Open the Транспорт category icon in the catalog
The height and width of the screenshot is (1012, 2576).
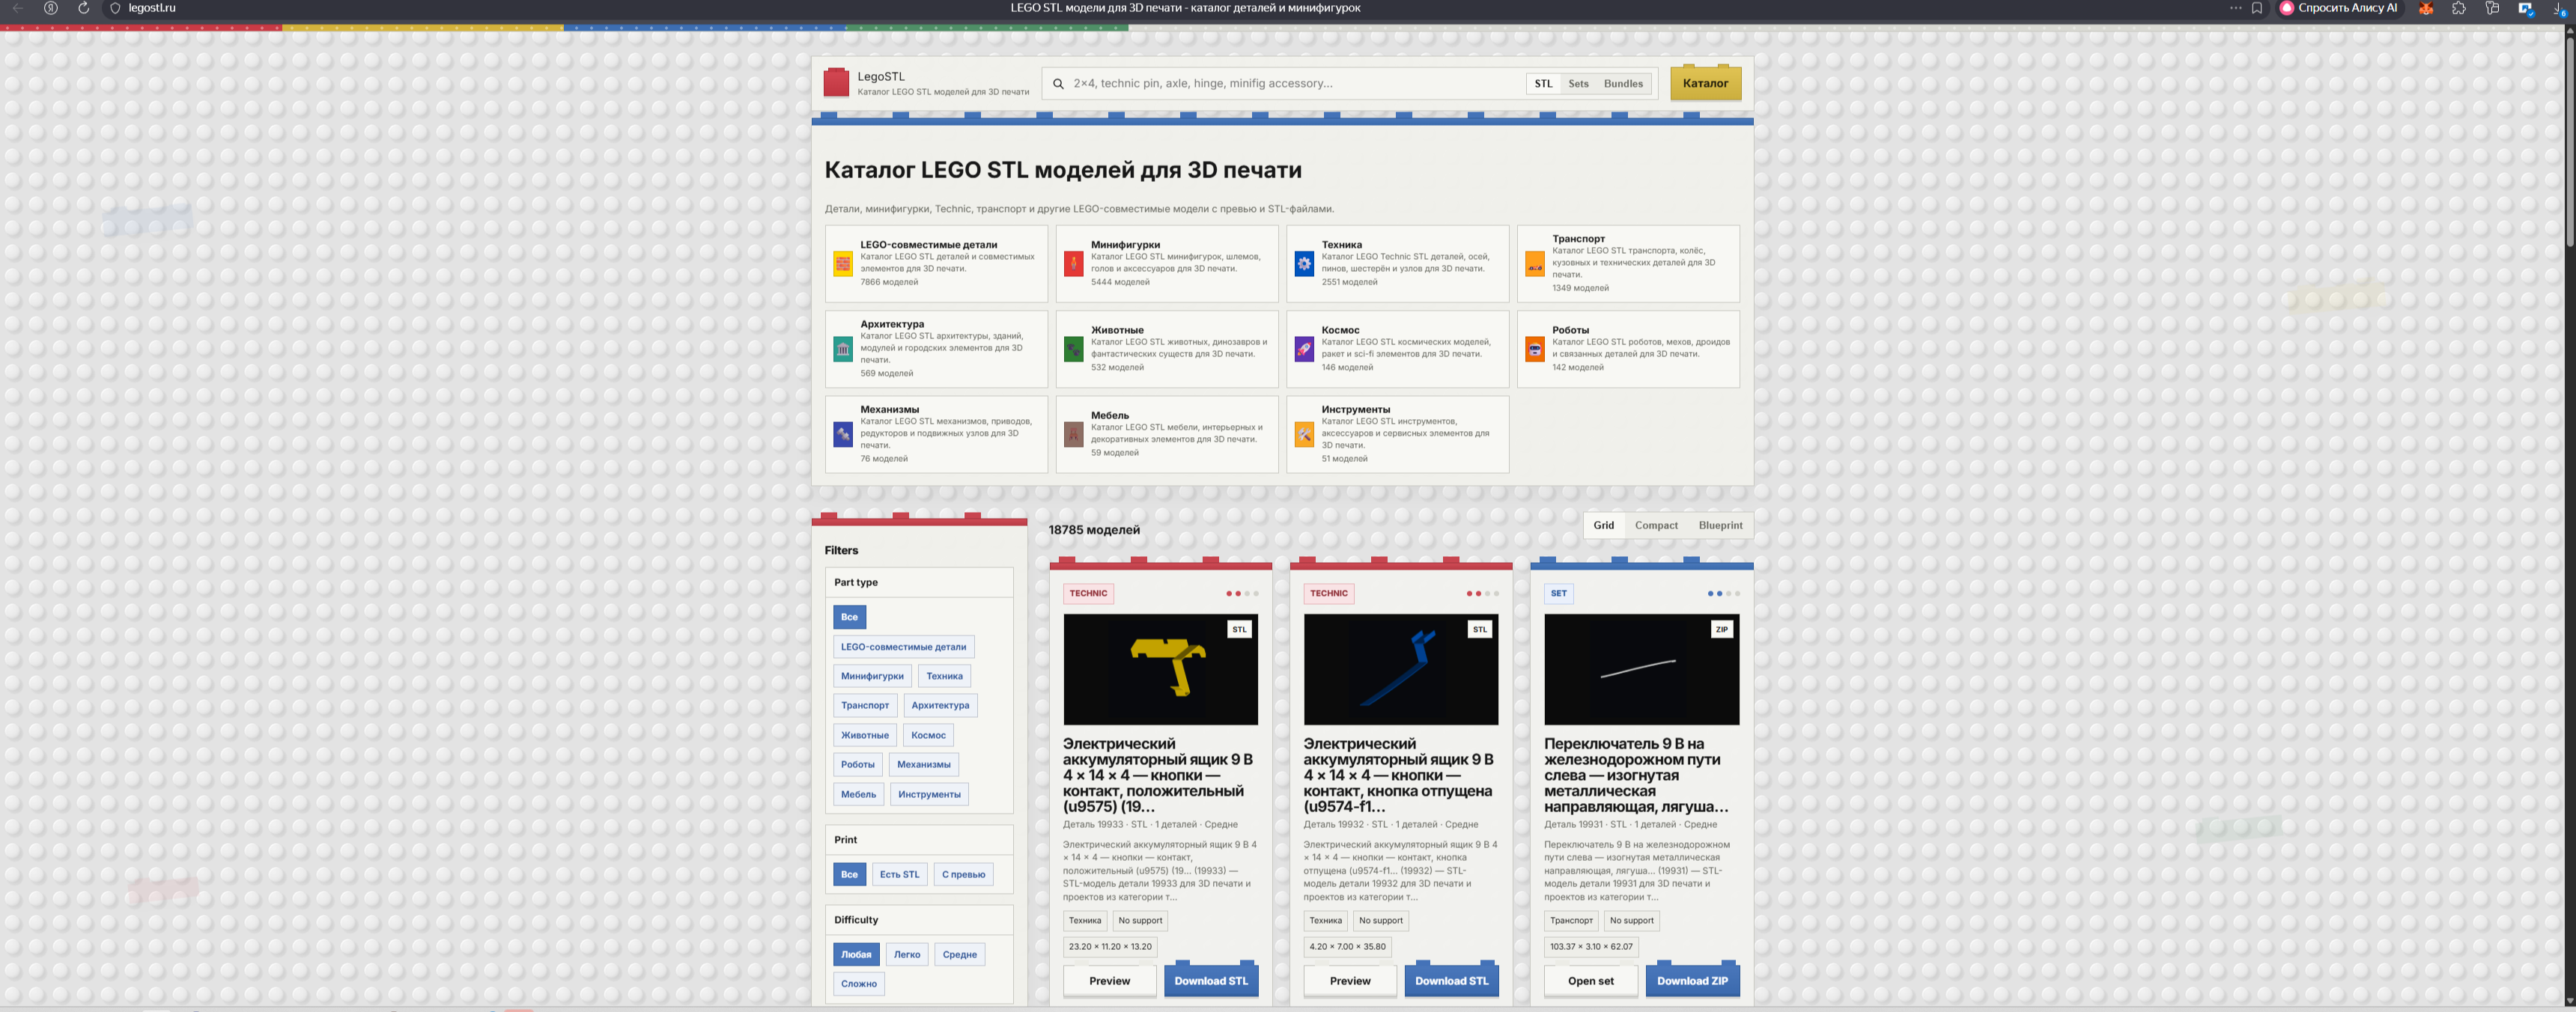tap(1535, 264)
